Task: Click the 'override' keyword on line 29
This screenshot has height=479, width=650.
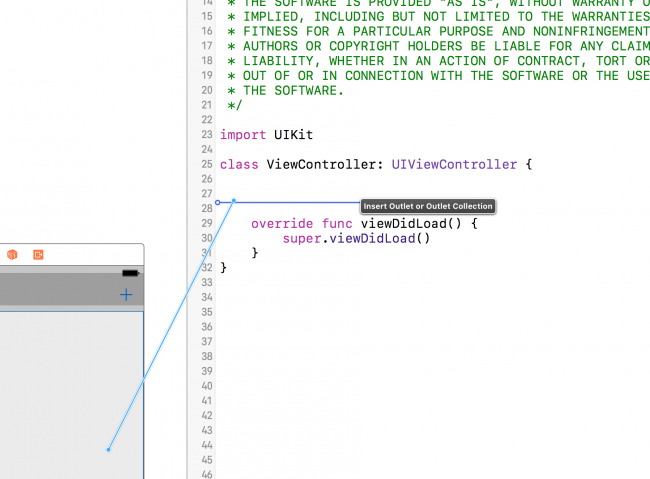Action: pyautogui.click(x=282, y=223)
